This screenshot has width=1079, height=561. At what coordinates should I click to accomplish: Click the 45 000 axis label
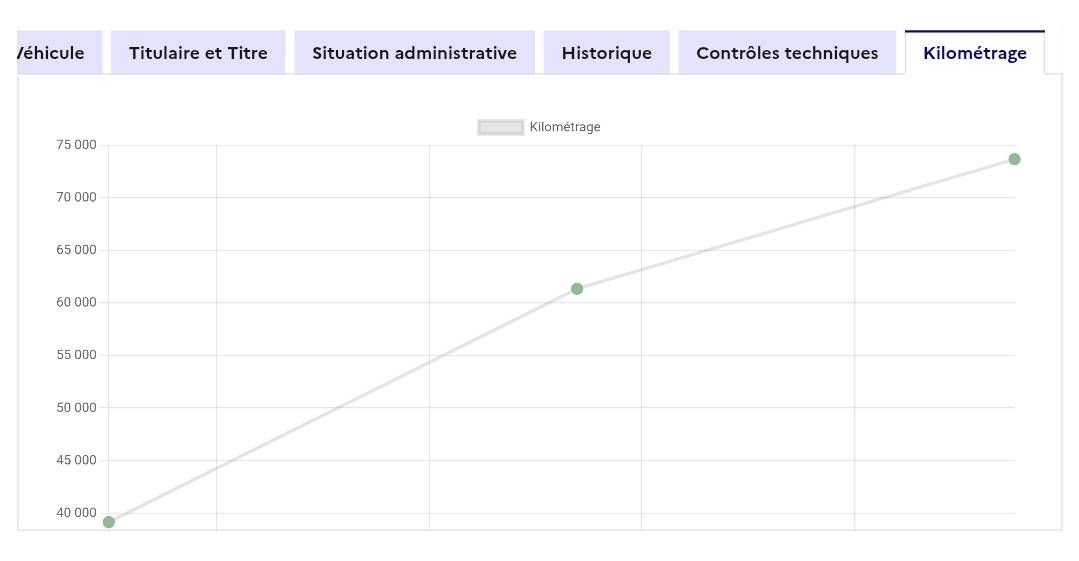coord(77,460)
